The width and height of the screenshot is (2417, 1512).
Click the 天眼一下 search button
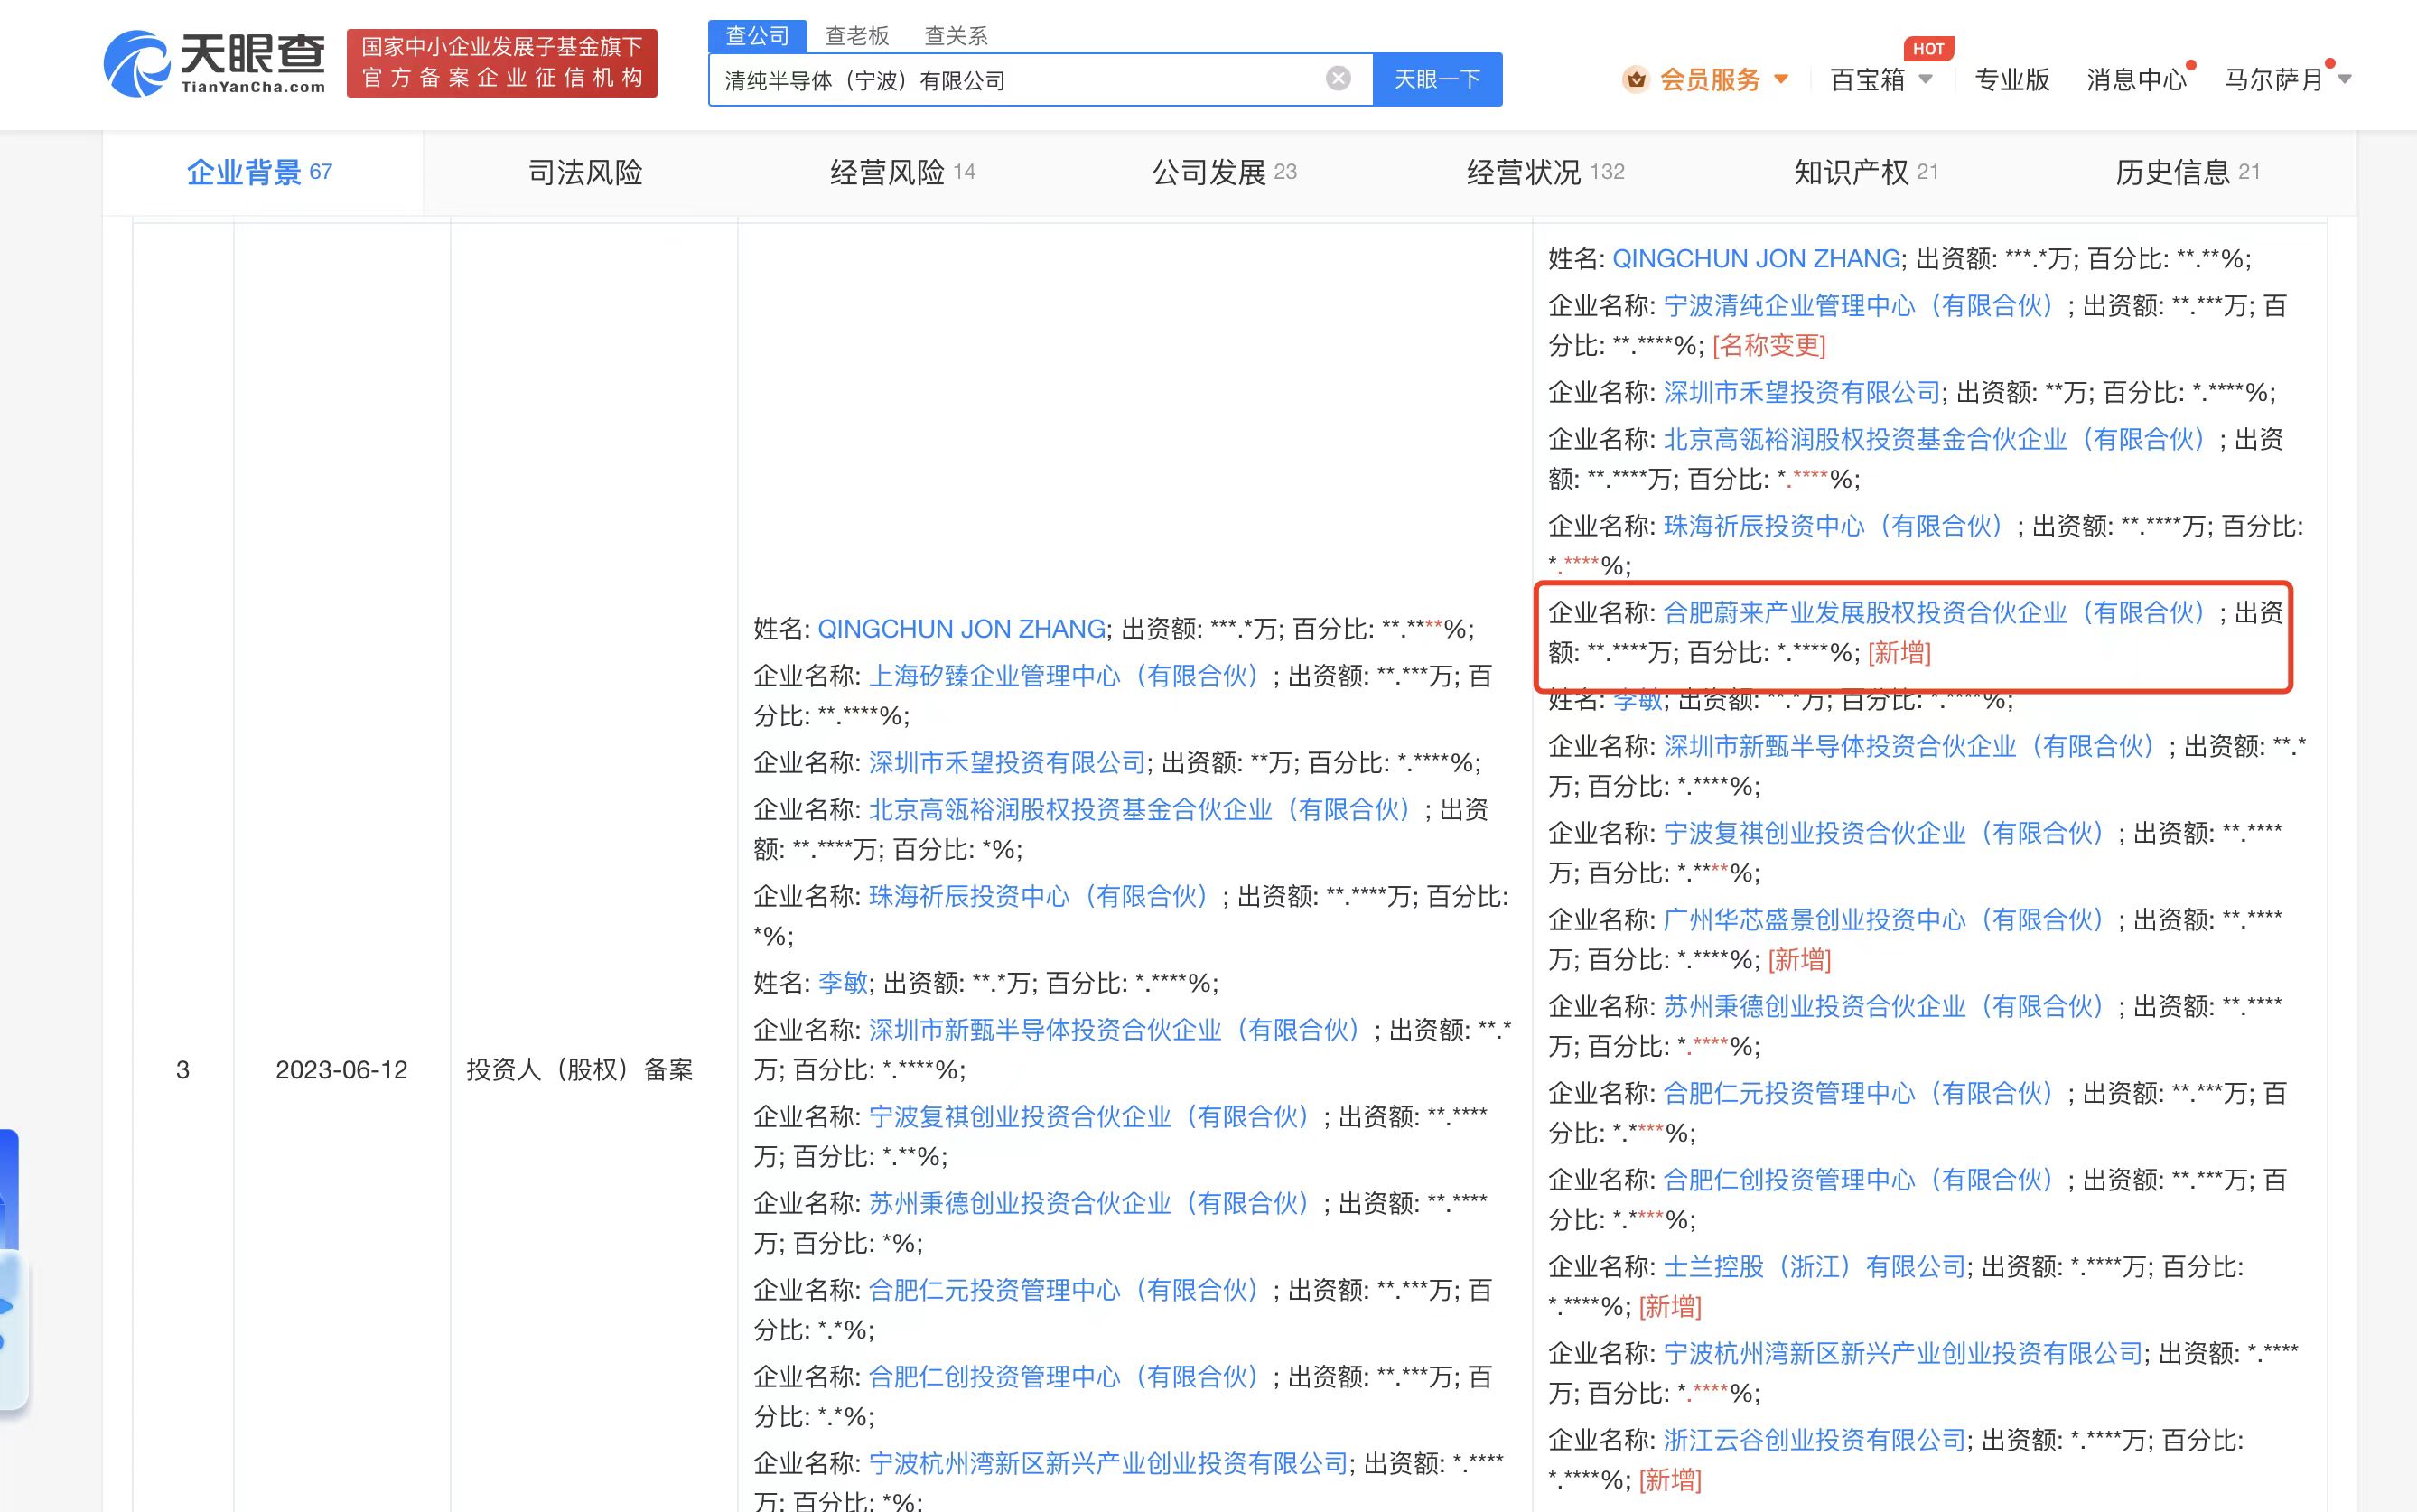pos(1437,79)
